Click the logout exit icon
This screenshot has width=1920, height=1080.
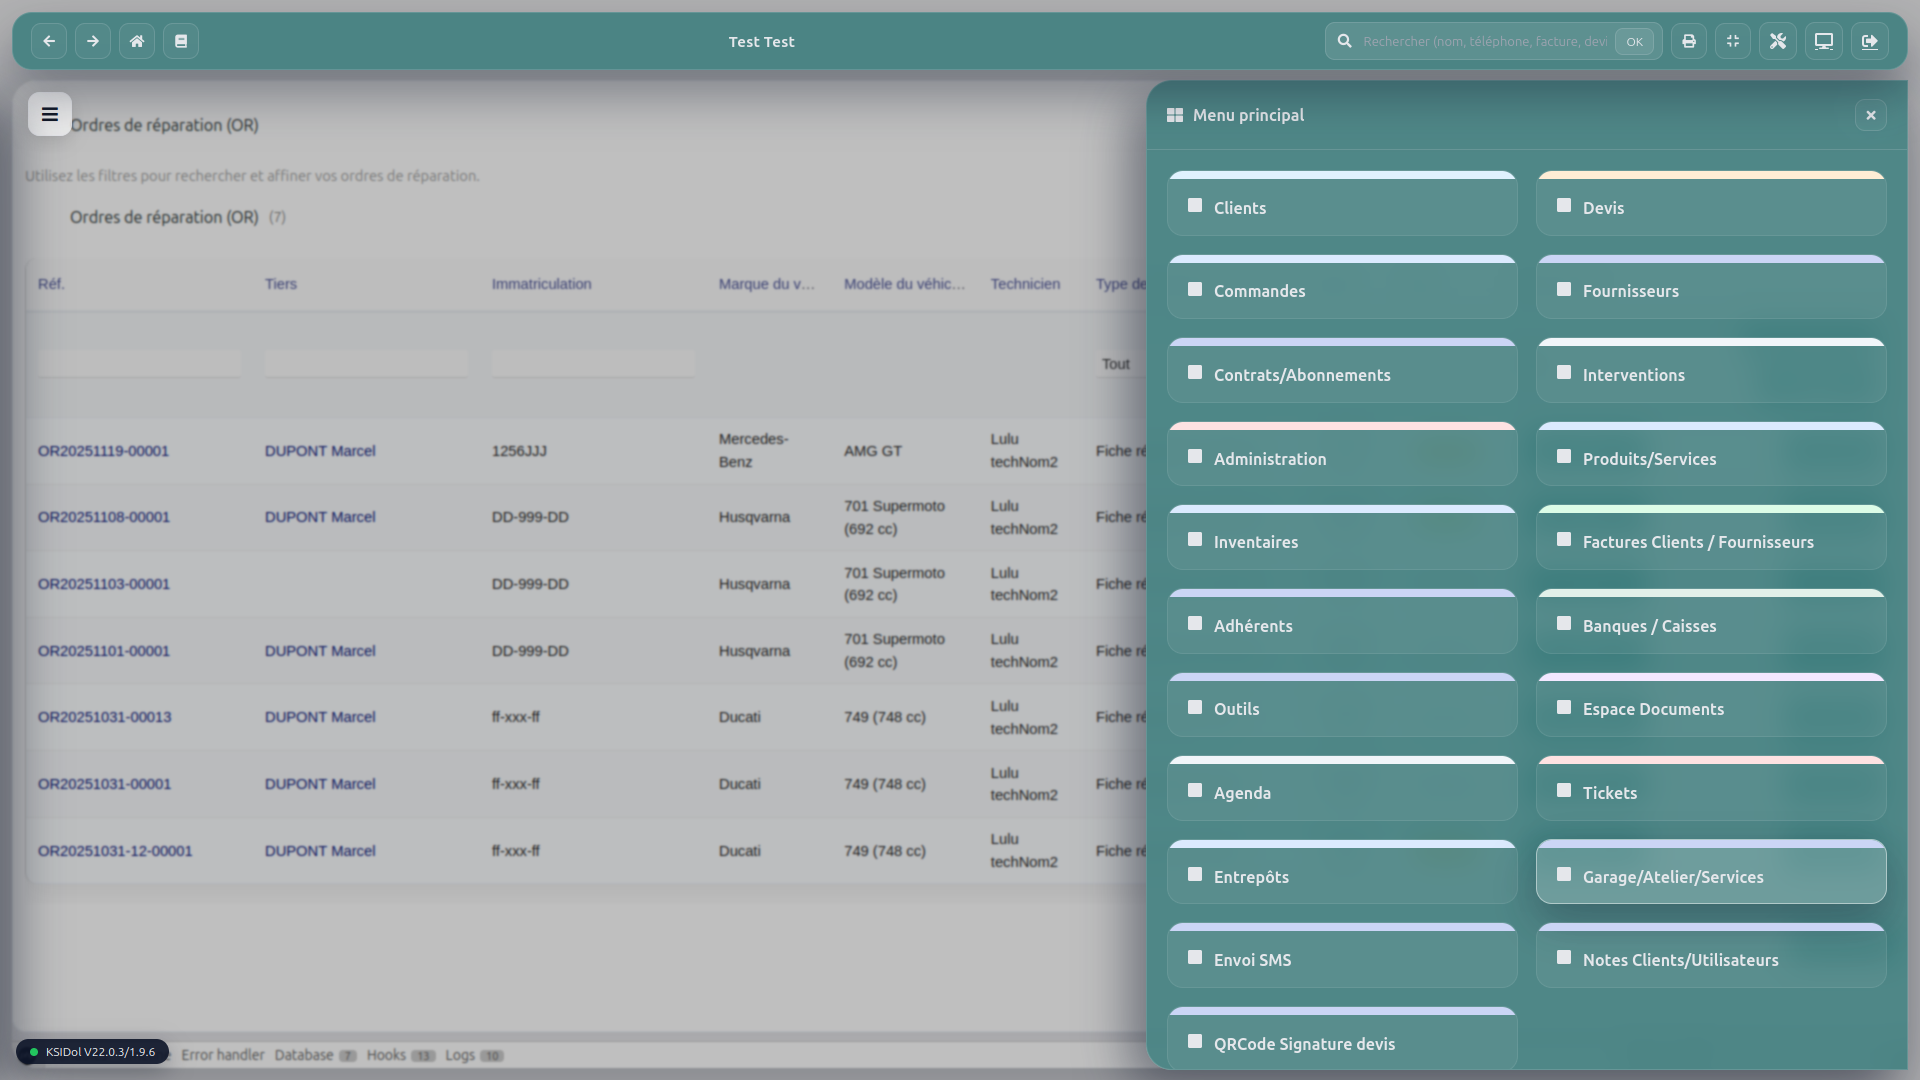1870,41
